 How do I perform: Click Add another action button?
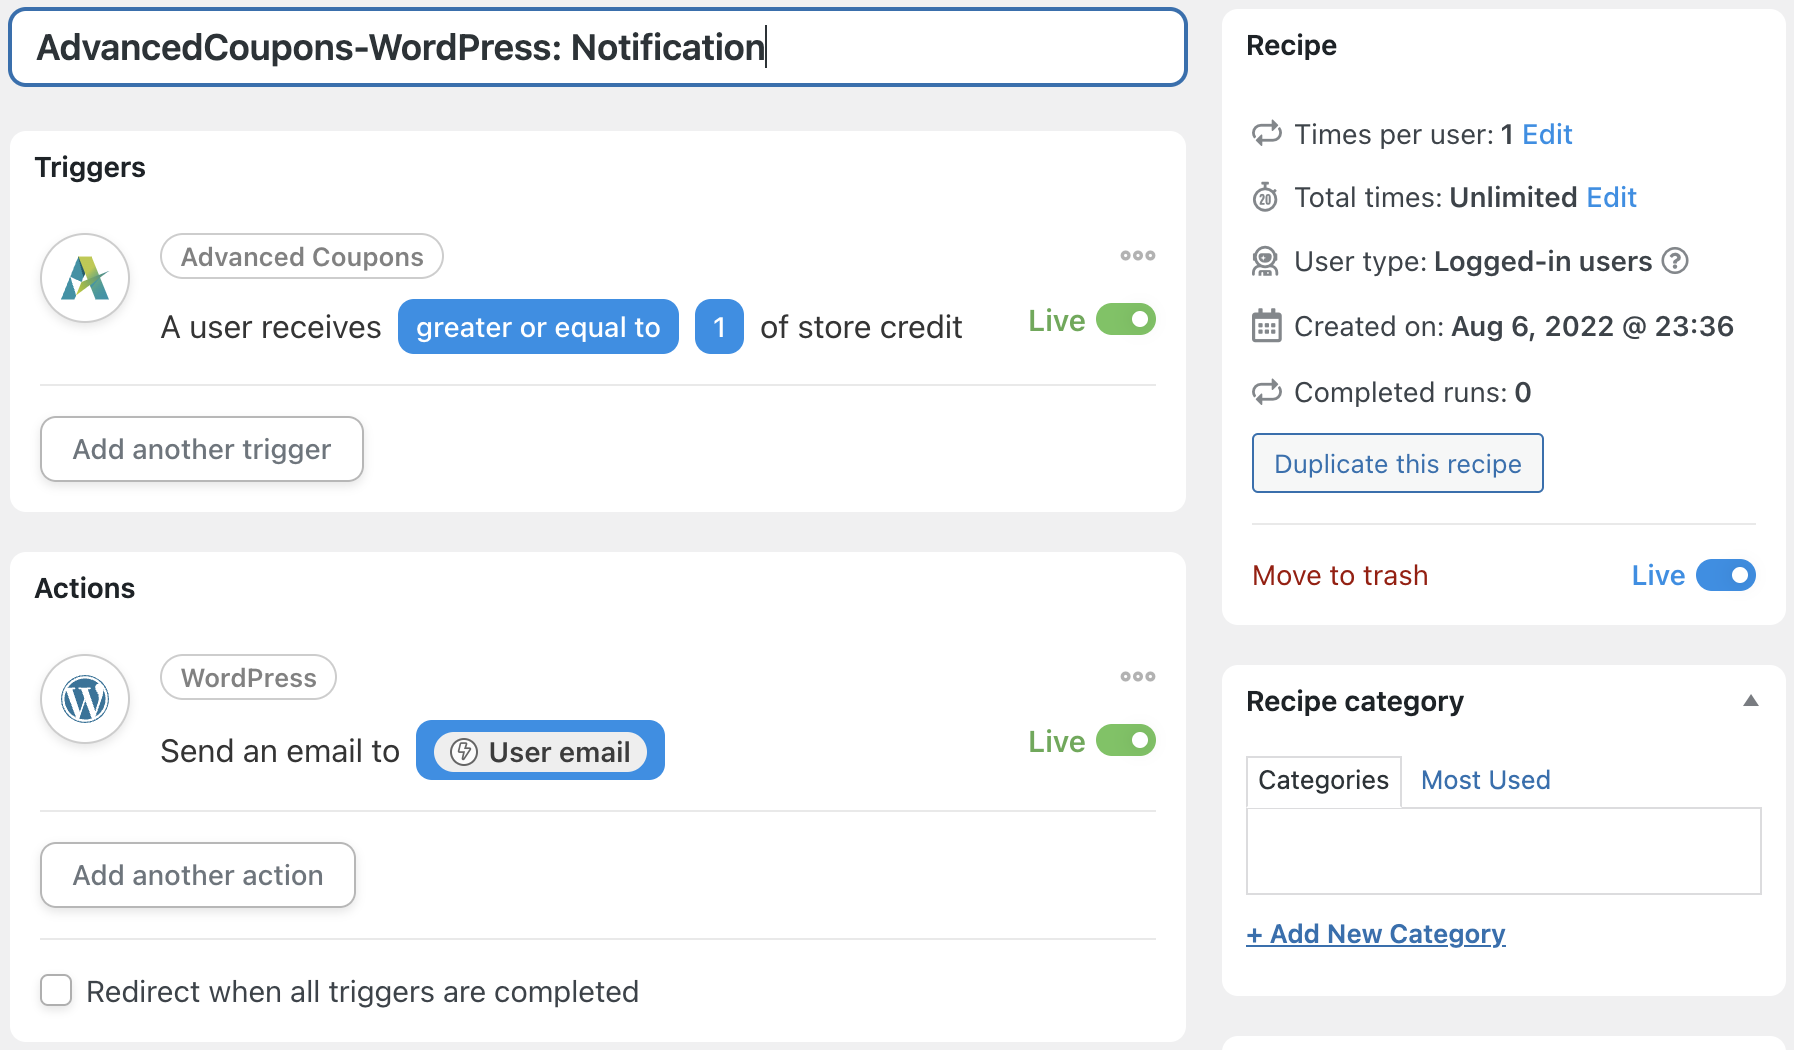pyautogui.click(x=198, y=875)
